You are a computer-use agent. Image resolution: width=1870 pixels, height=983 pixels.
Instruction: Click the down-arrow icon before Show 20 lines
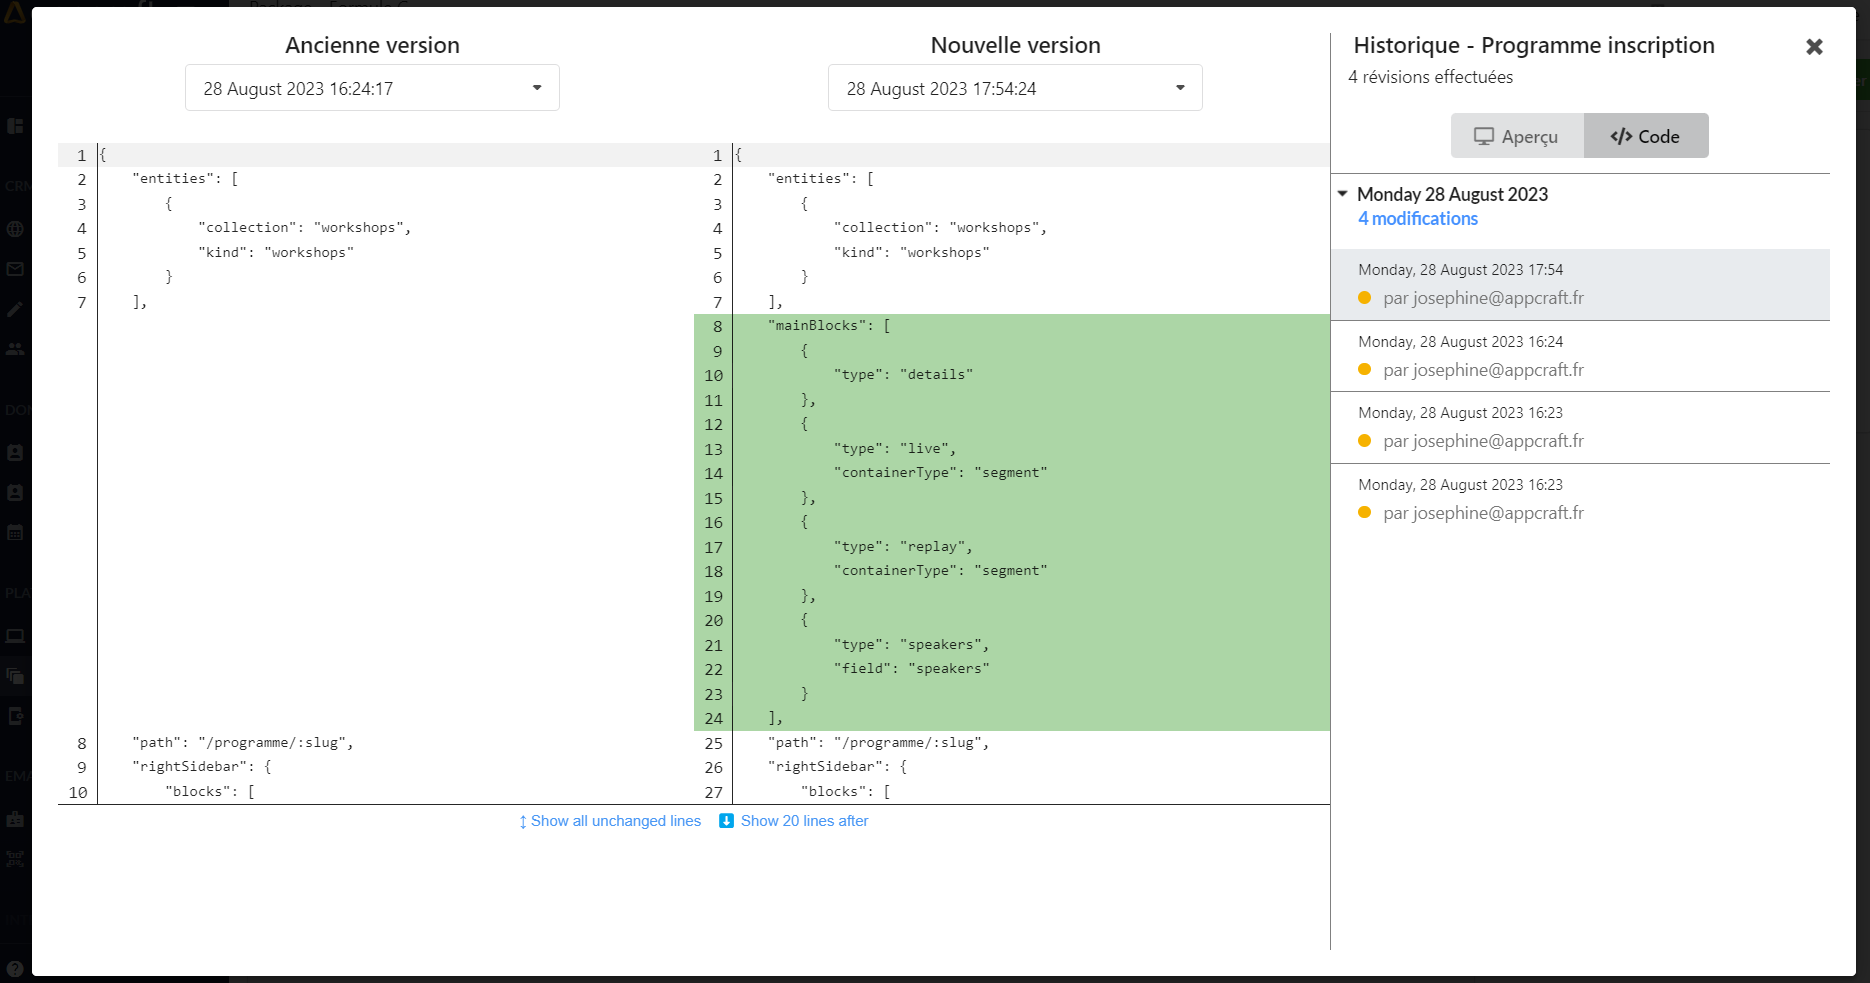tap(727, 821)
